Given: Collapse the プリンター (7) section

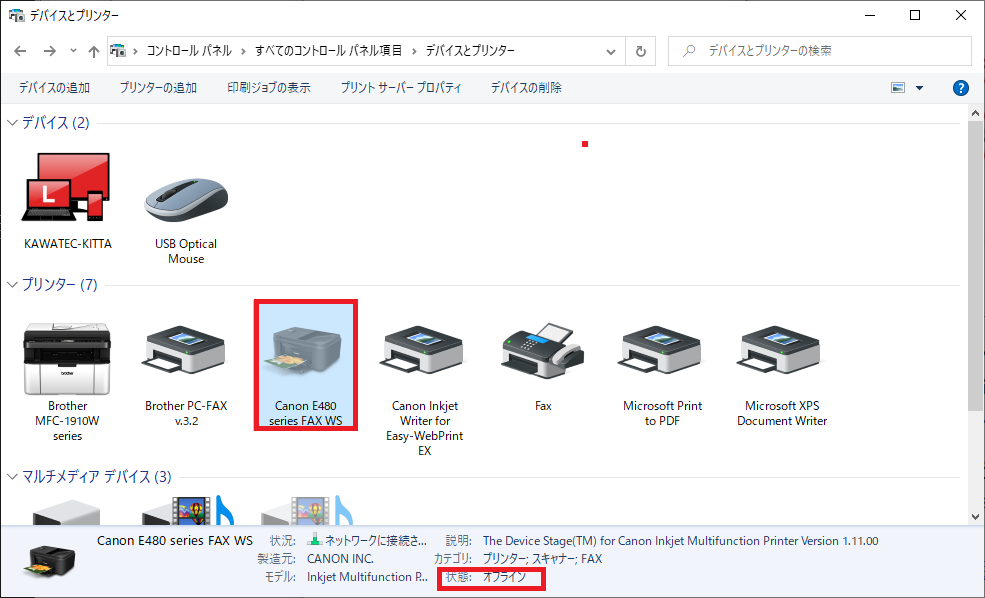Looking at the screenshot, I should (13, 285).
